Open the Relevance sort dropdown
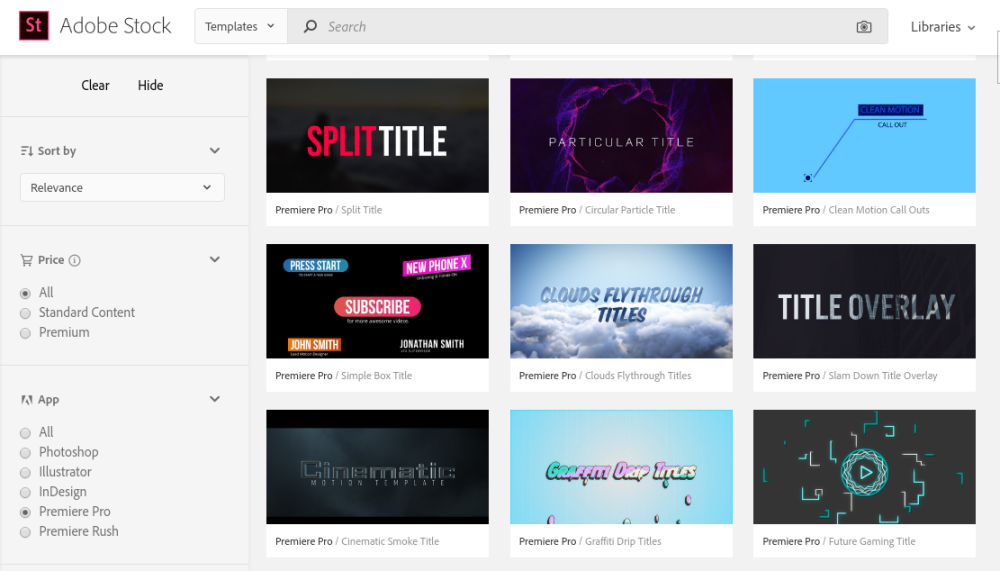Screen dimensions: 1000x571 point(122,188)
